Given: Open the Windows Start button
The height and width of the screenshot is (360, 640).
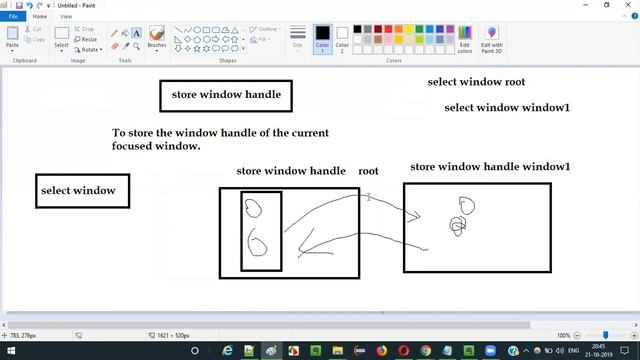Looking at the screenshot, I should [x=11, y=351].
